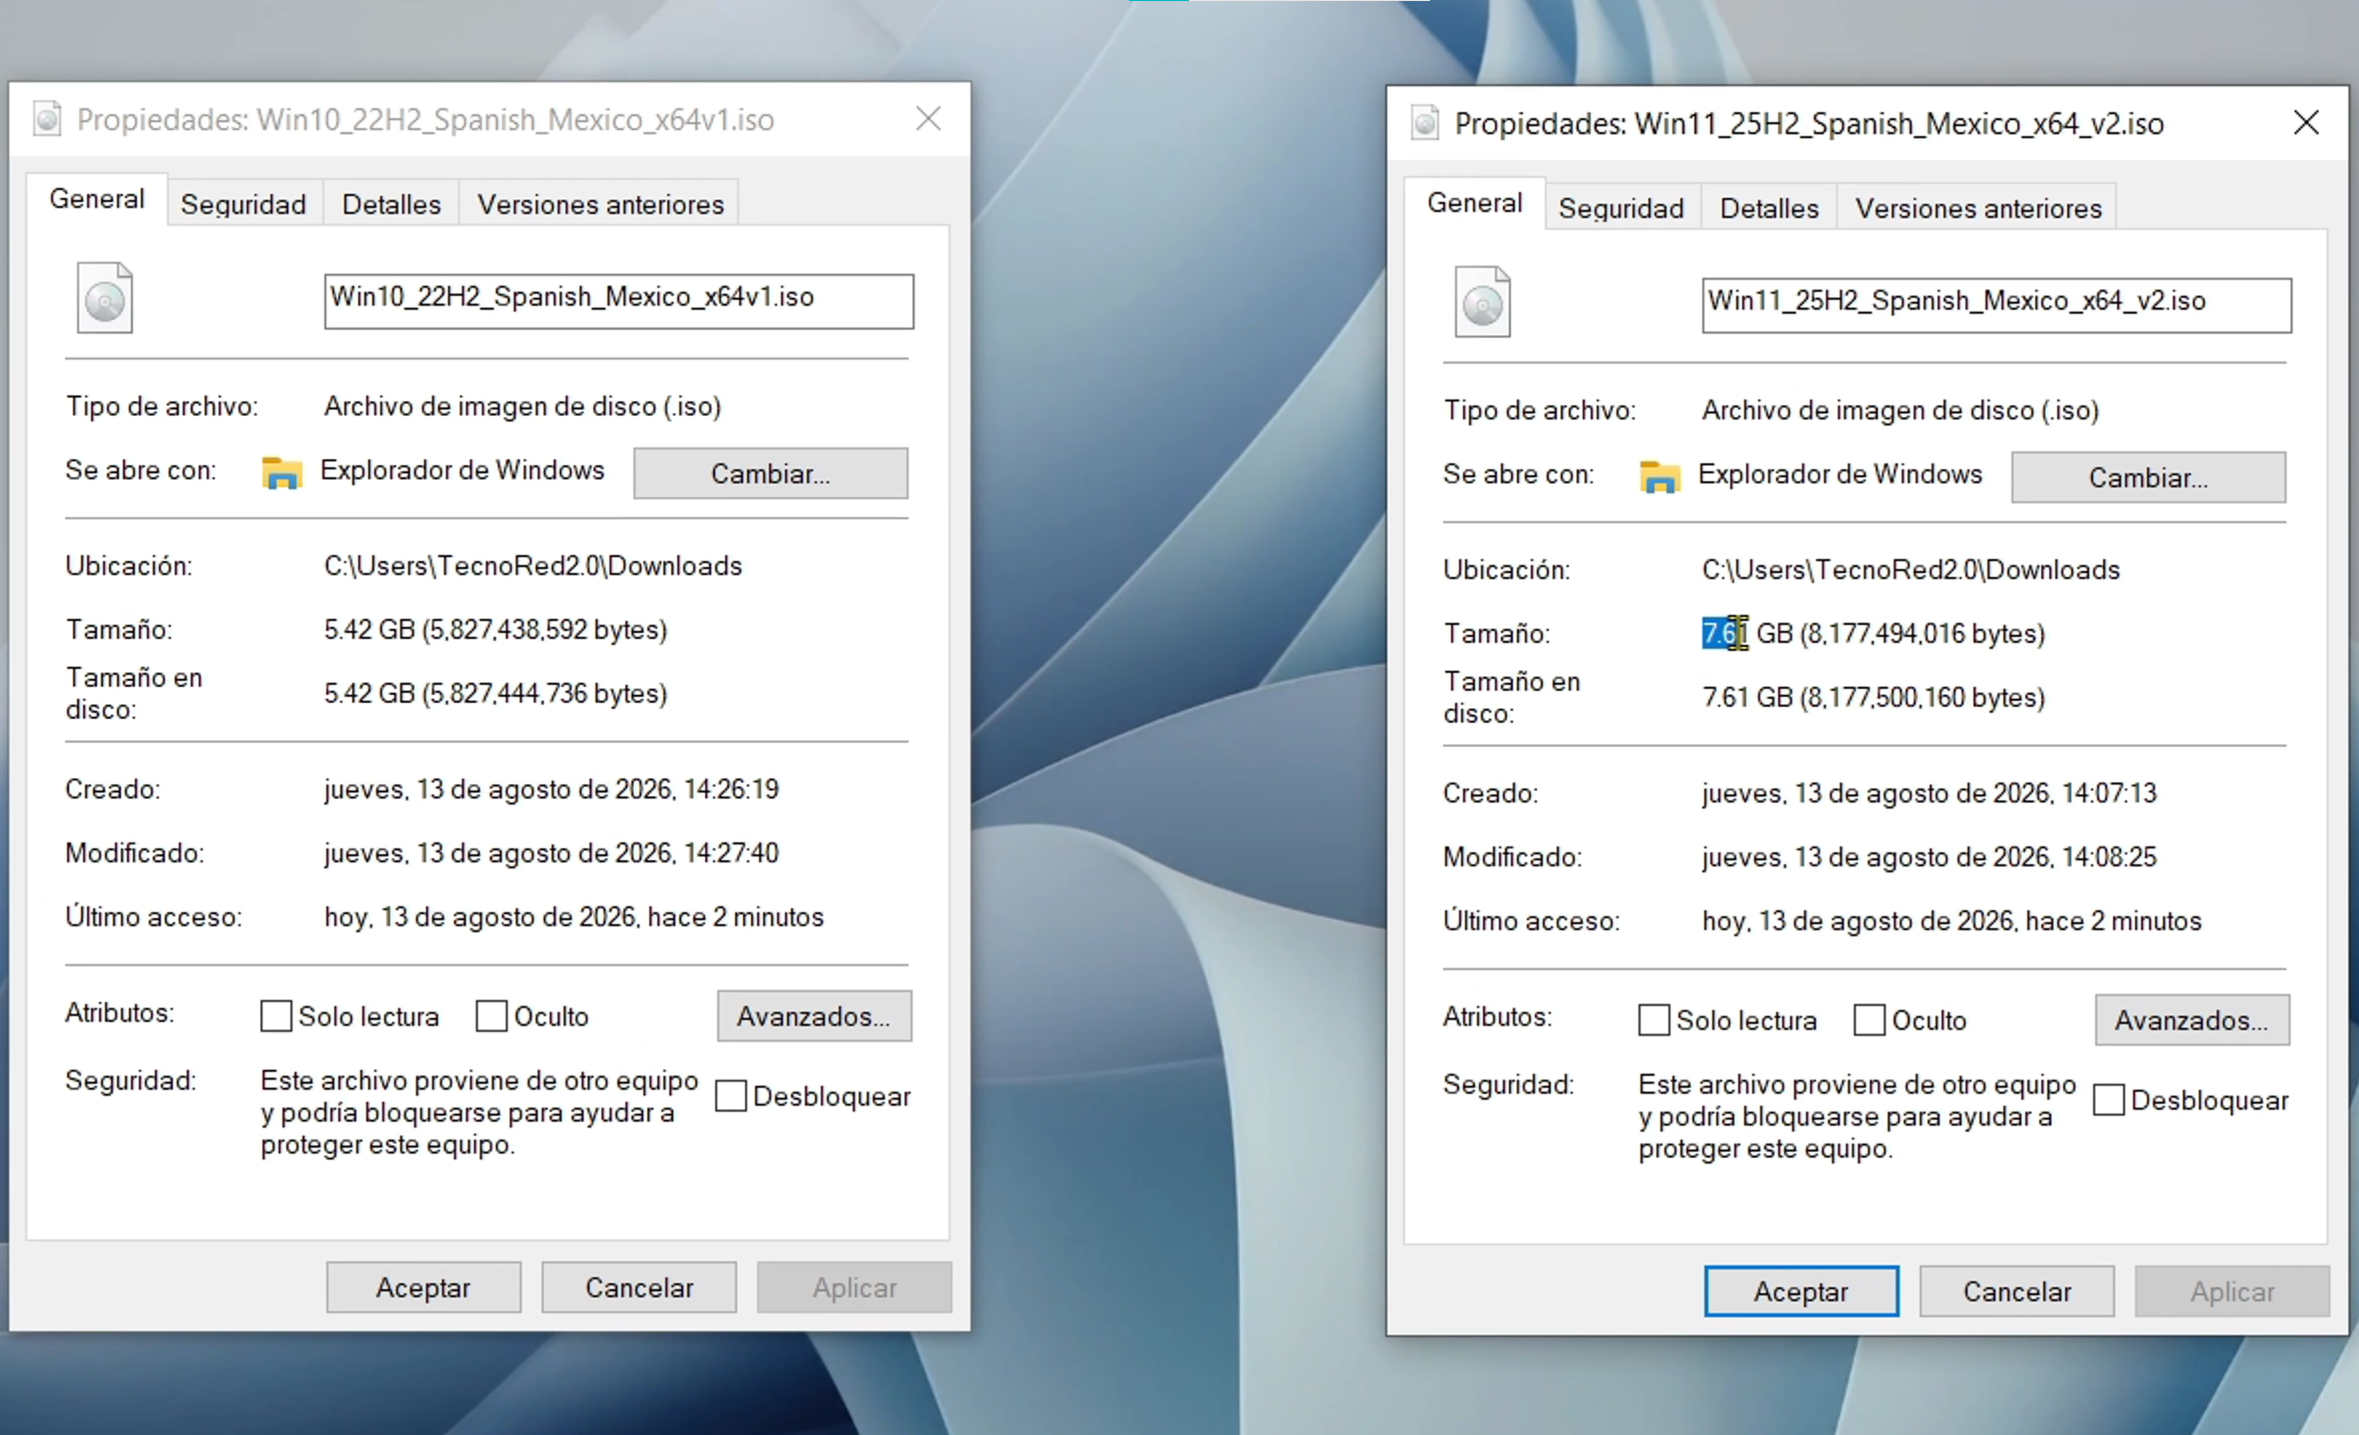
Task: Click Modificado date 14:08:25 in Win11 window
Action: tap(1929, 857)
